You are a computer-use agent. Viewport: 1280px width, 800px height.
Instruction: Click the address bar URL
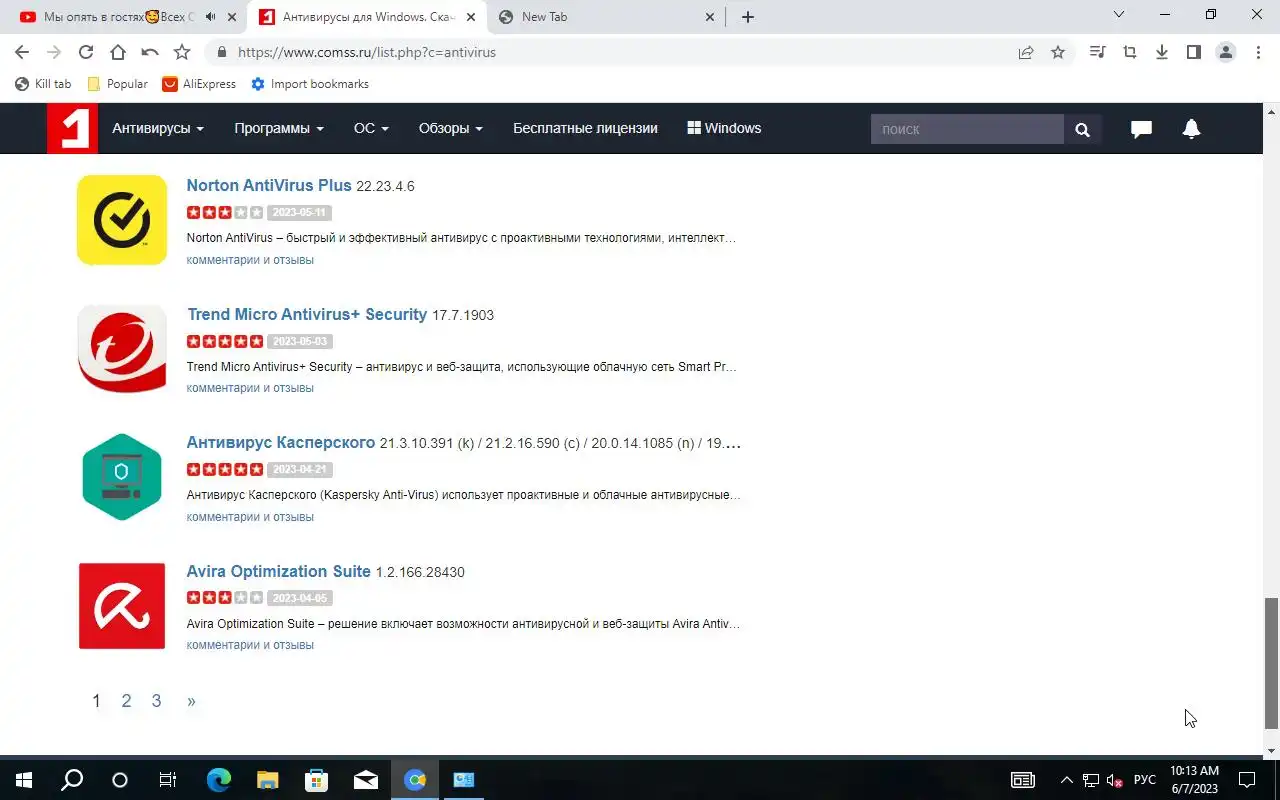pos(367,52)
